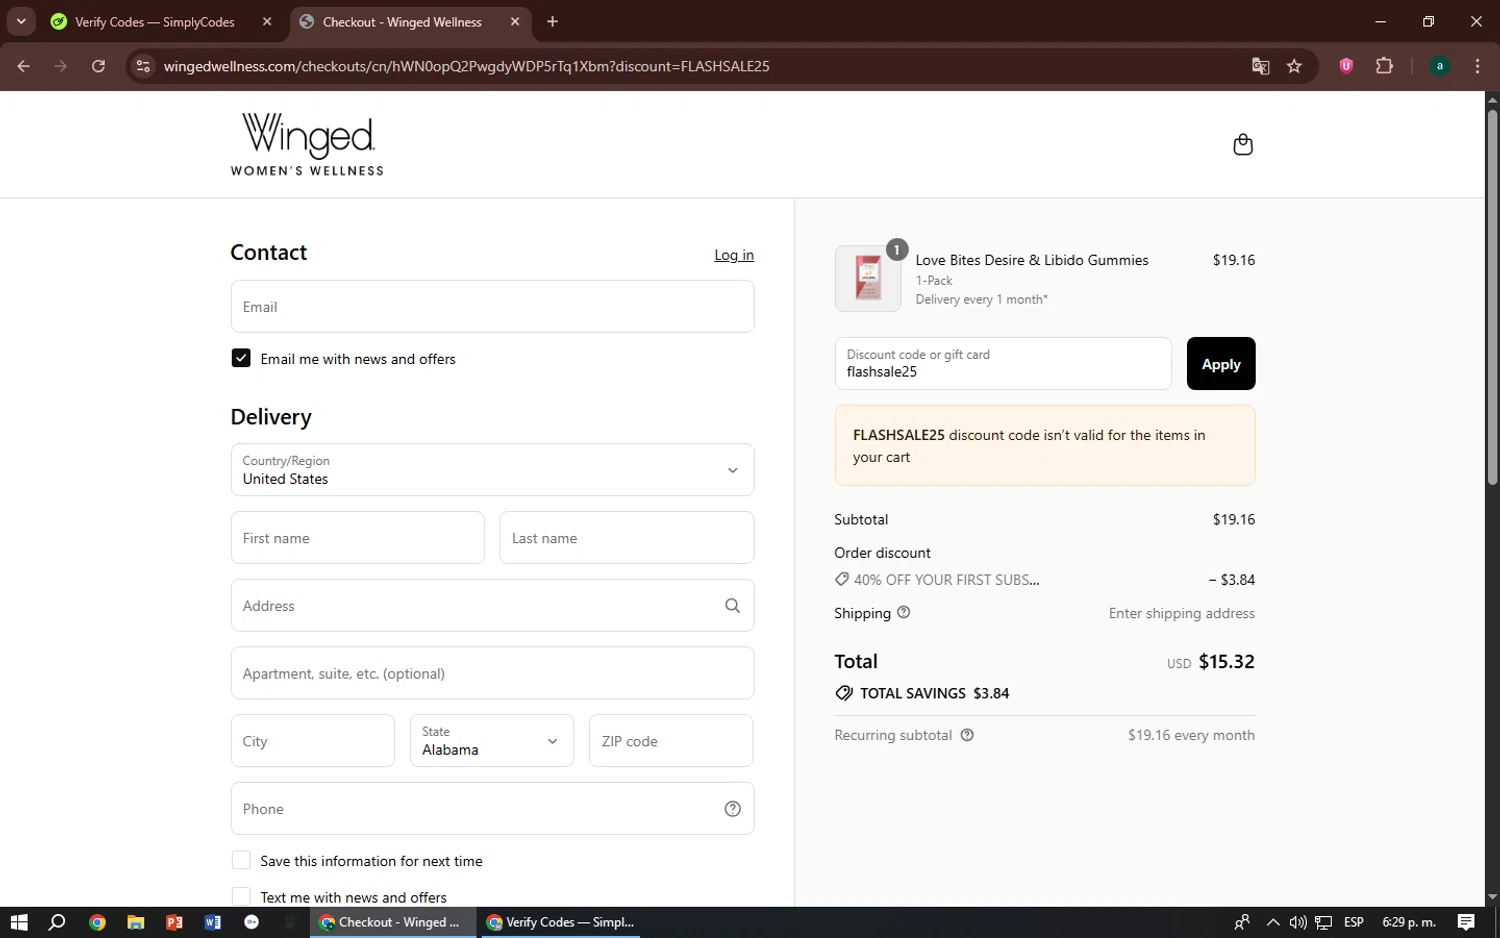Click the Phone input field

coord(492,809)
